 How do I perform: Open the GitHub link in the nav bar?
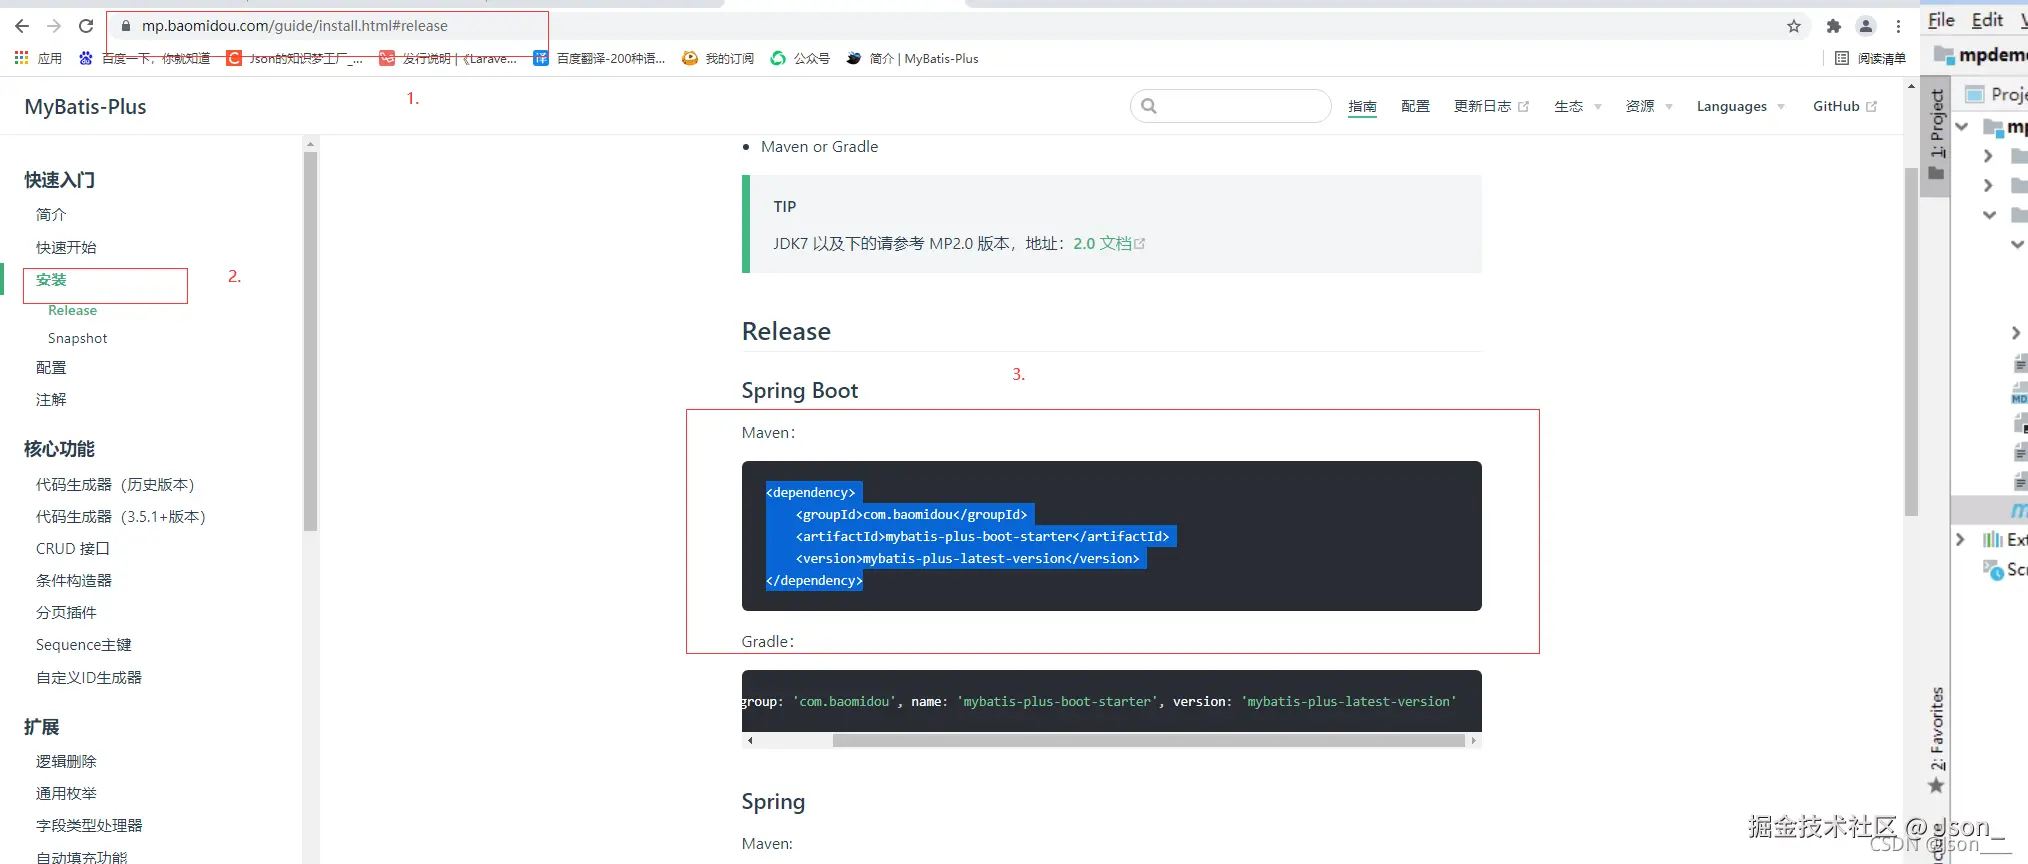point(1845,107)
